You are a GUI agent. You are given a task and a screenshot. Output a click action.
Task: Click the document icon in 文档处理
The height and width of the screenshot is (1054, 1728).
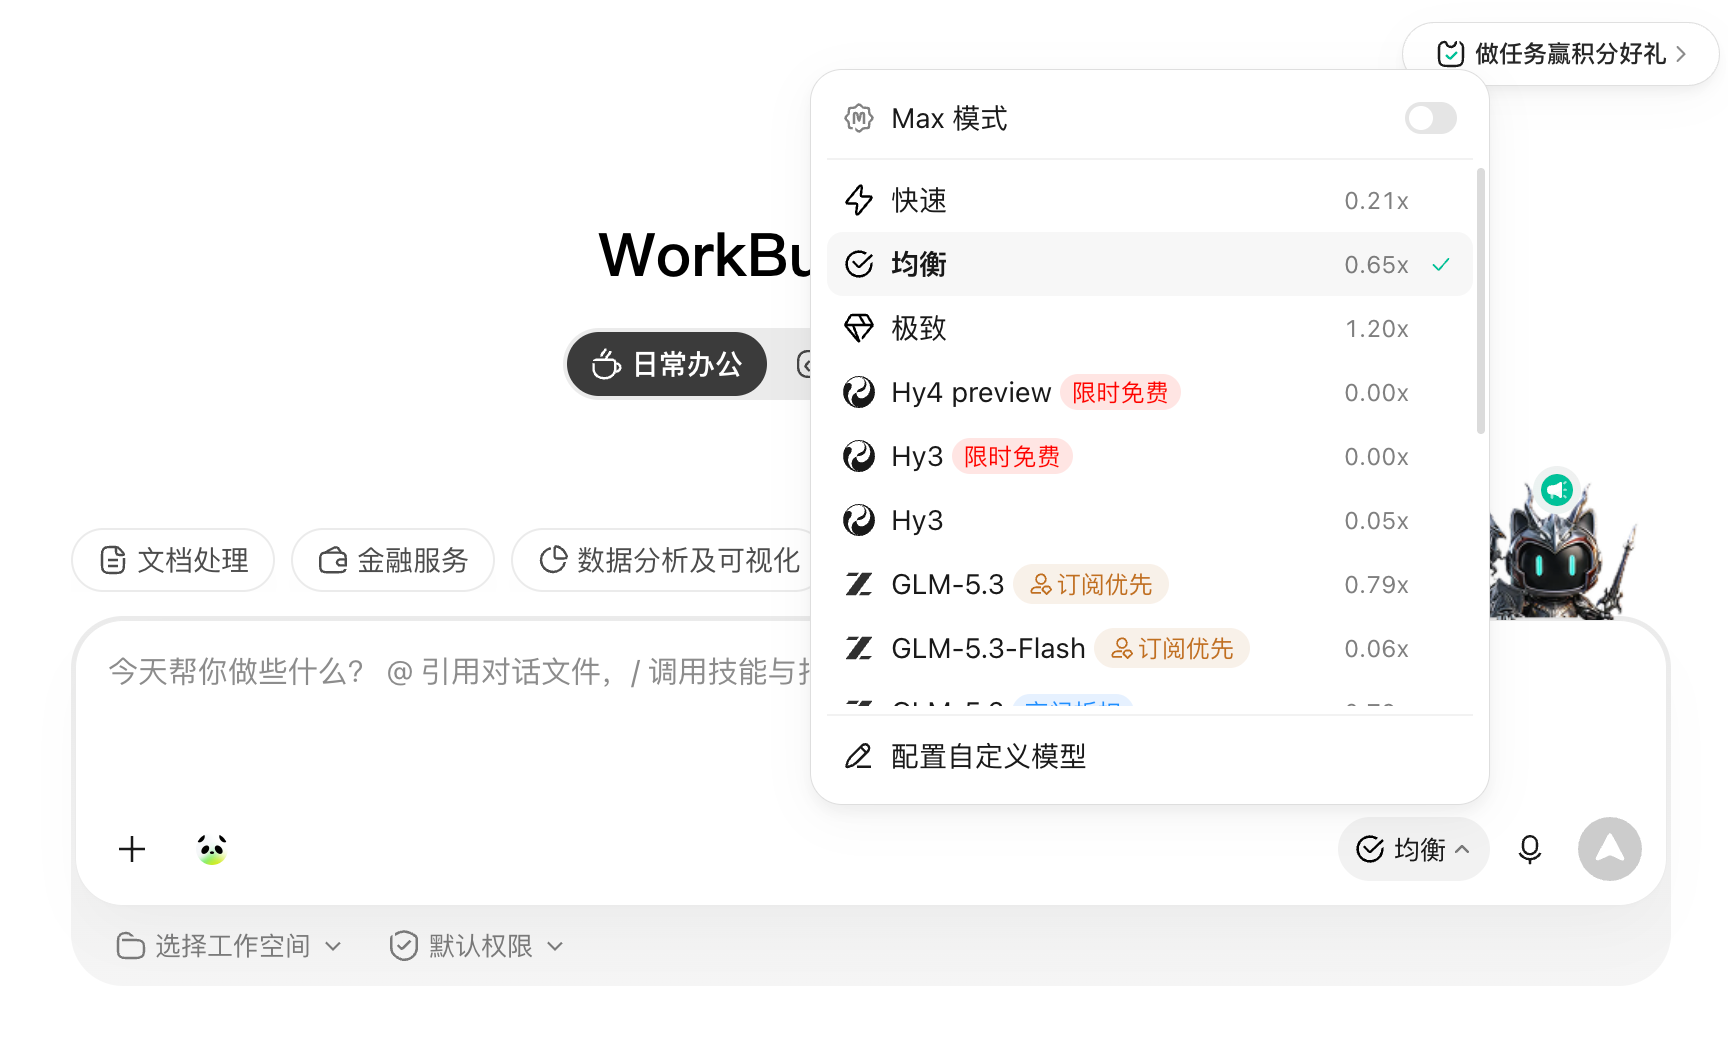(113, 560)
